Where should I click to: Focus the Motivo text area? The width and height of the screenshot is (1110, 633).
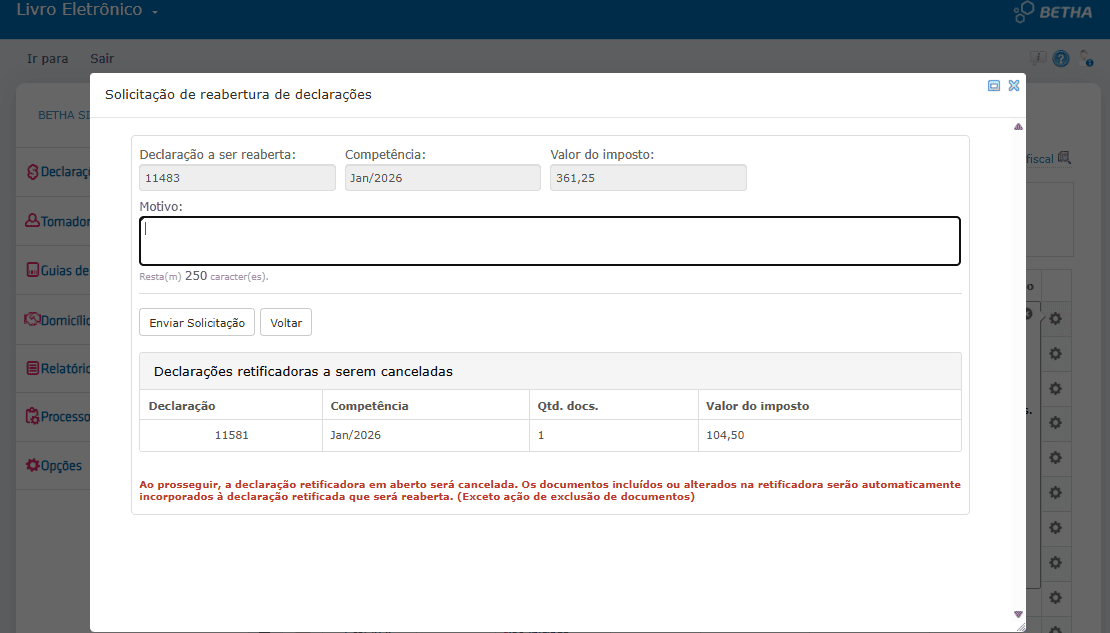click(549, 241)
